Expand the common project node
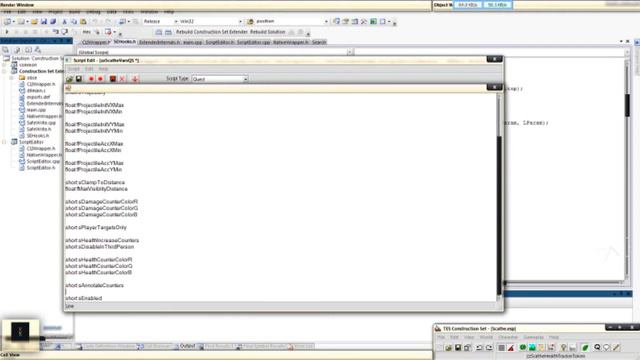 pyautogui.click(x=4, y=64)
